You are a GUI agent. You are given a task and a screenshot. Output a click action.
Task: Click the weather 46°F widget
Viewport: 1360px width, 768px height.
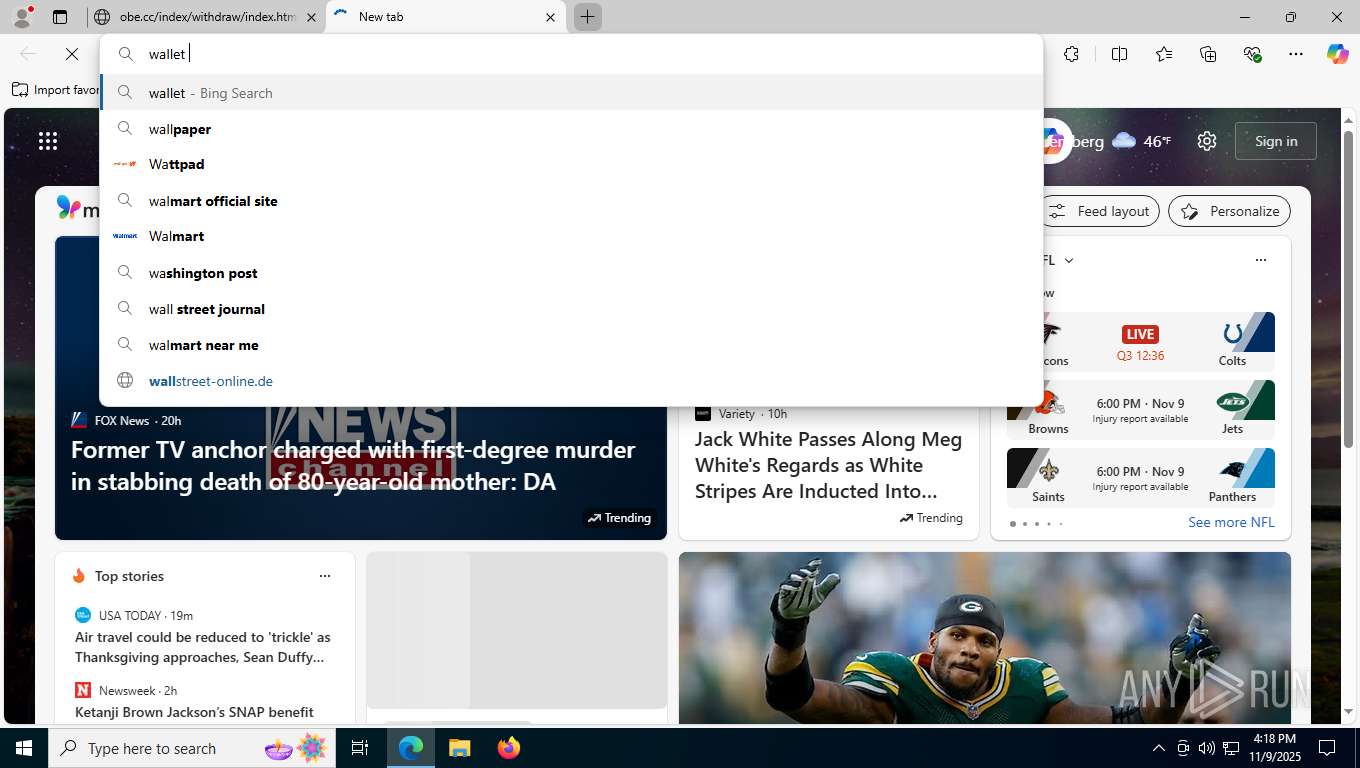pyautogui.click(x=1141, y=141)
